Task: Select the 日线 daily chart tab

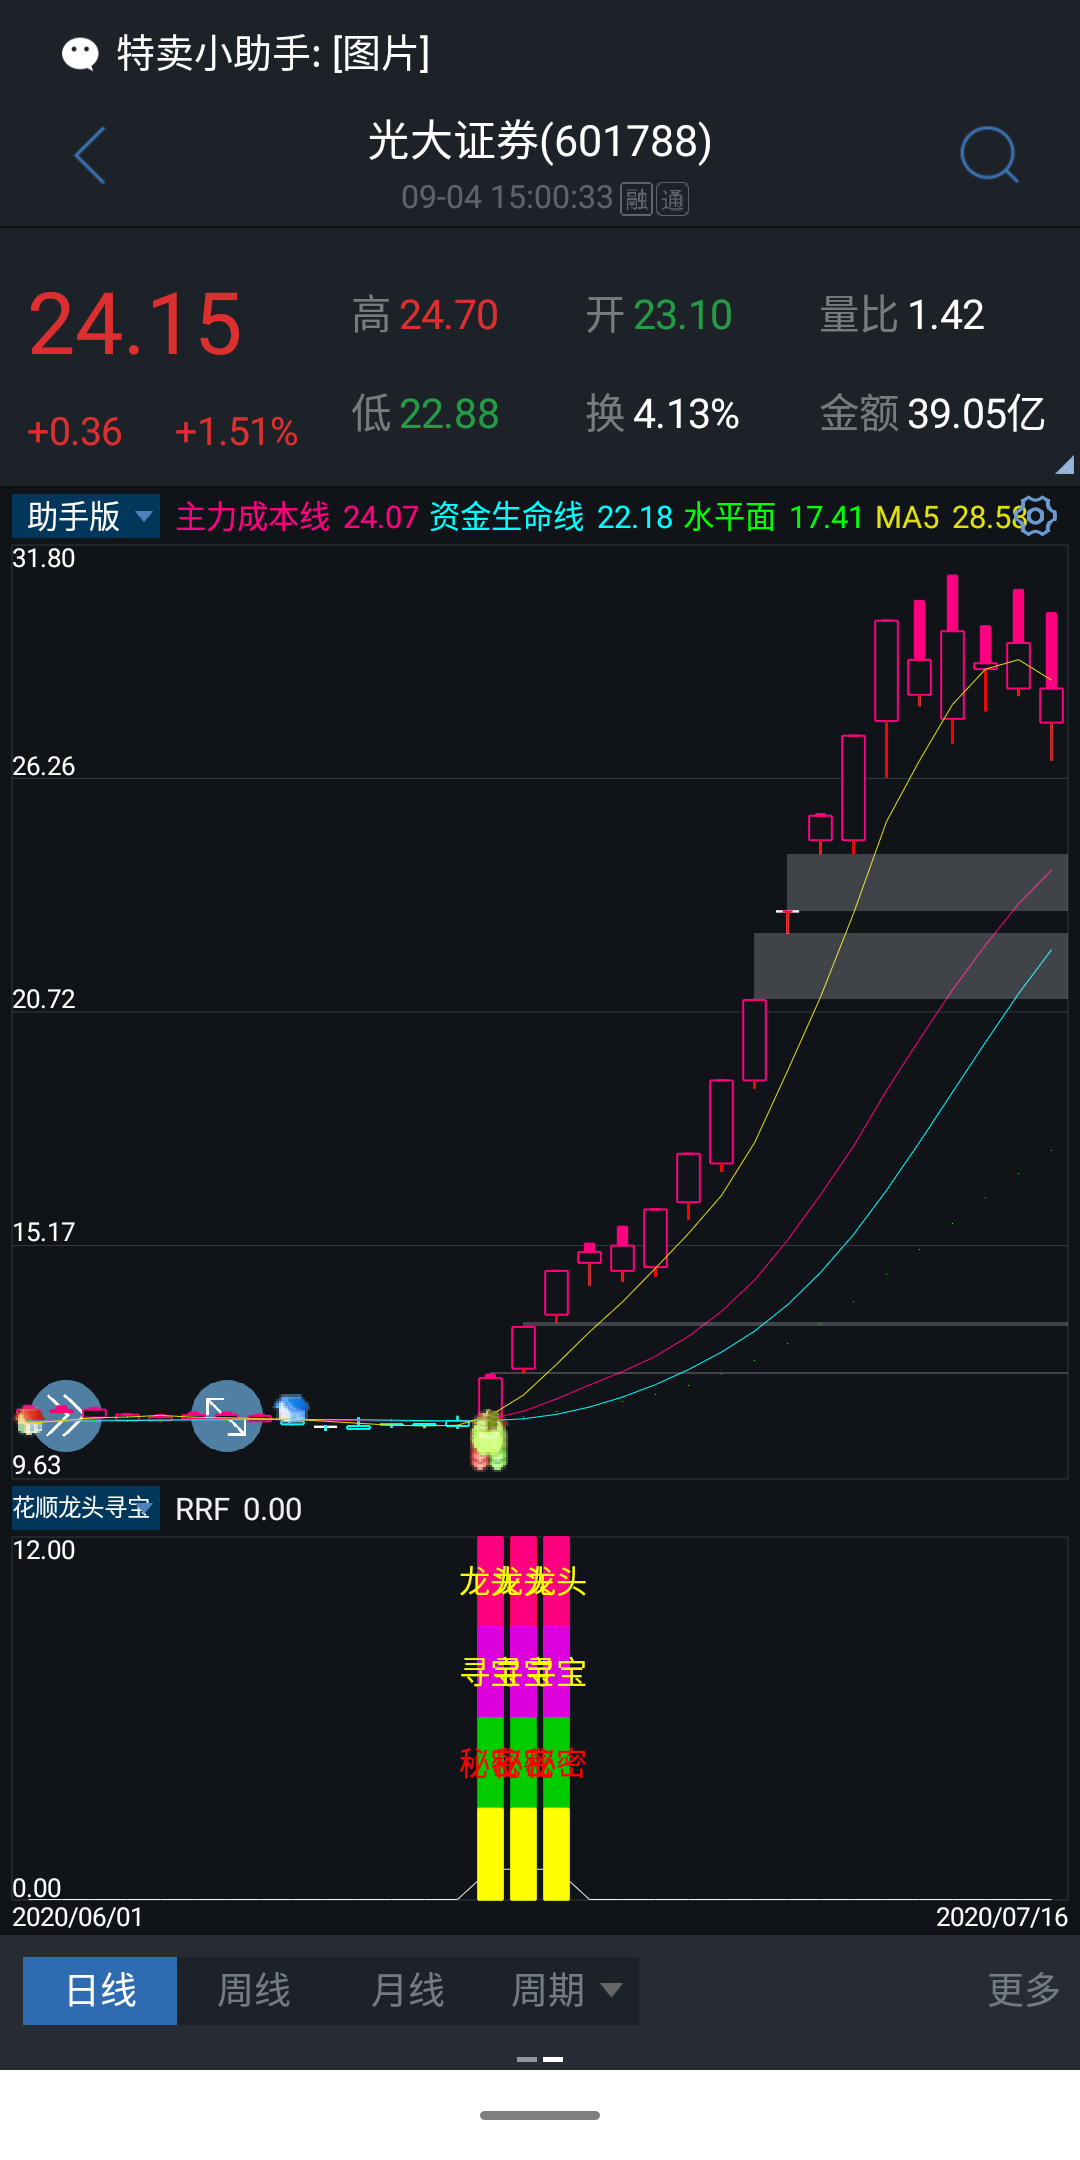Action: tap(100, 1990)
